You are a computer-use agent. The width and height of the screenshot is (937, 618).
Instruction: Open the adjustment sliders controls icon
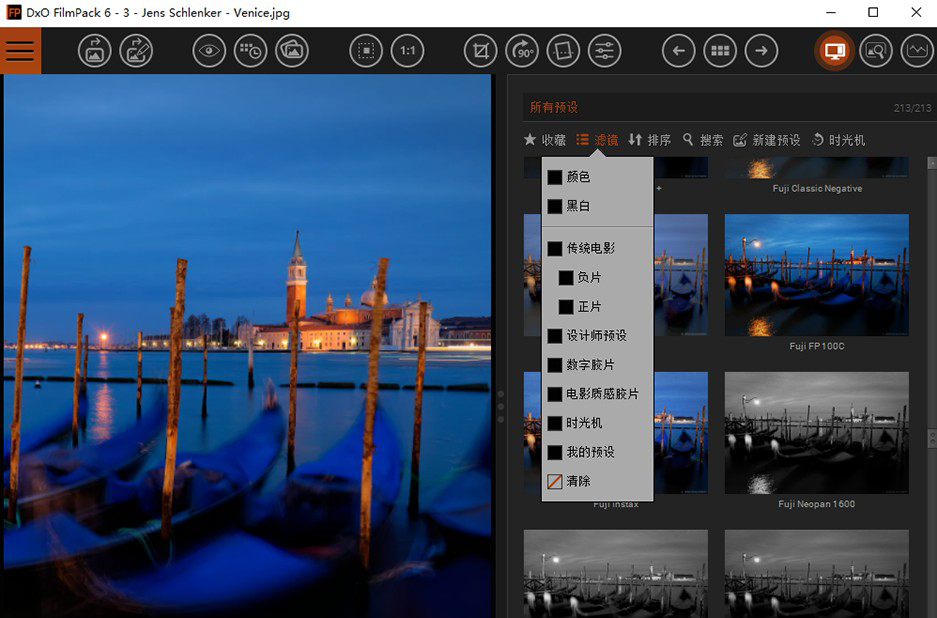605,51
